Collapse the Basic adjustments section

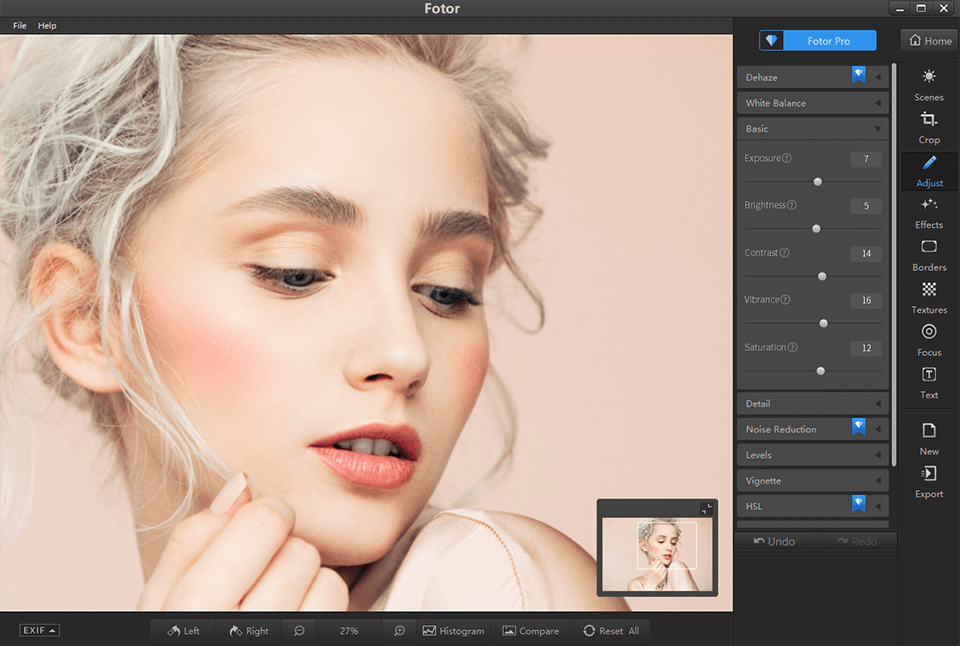point(810,128)
